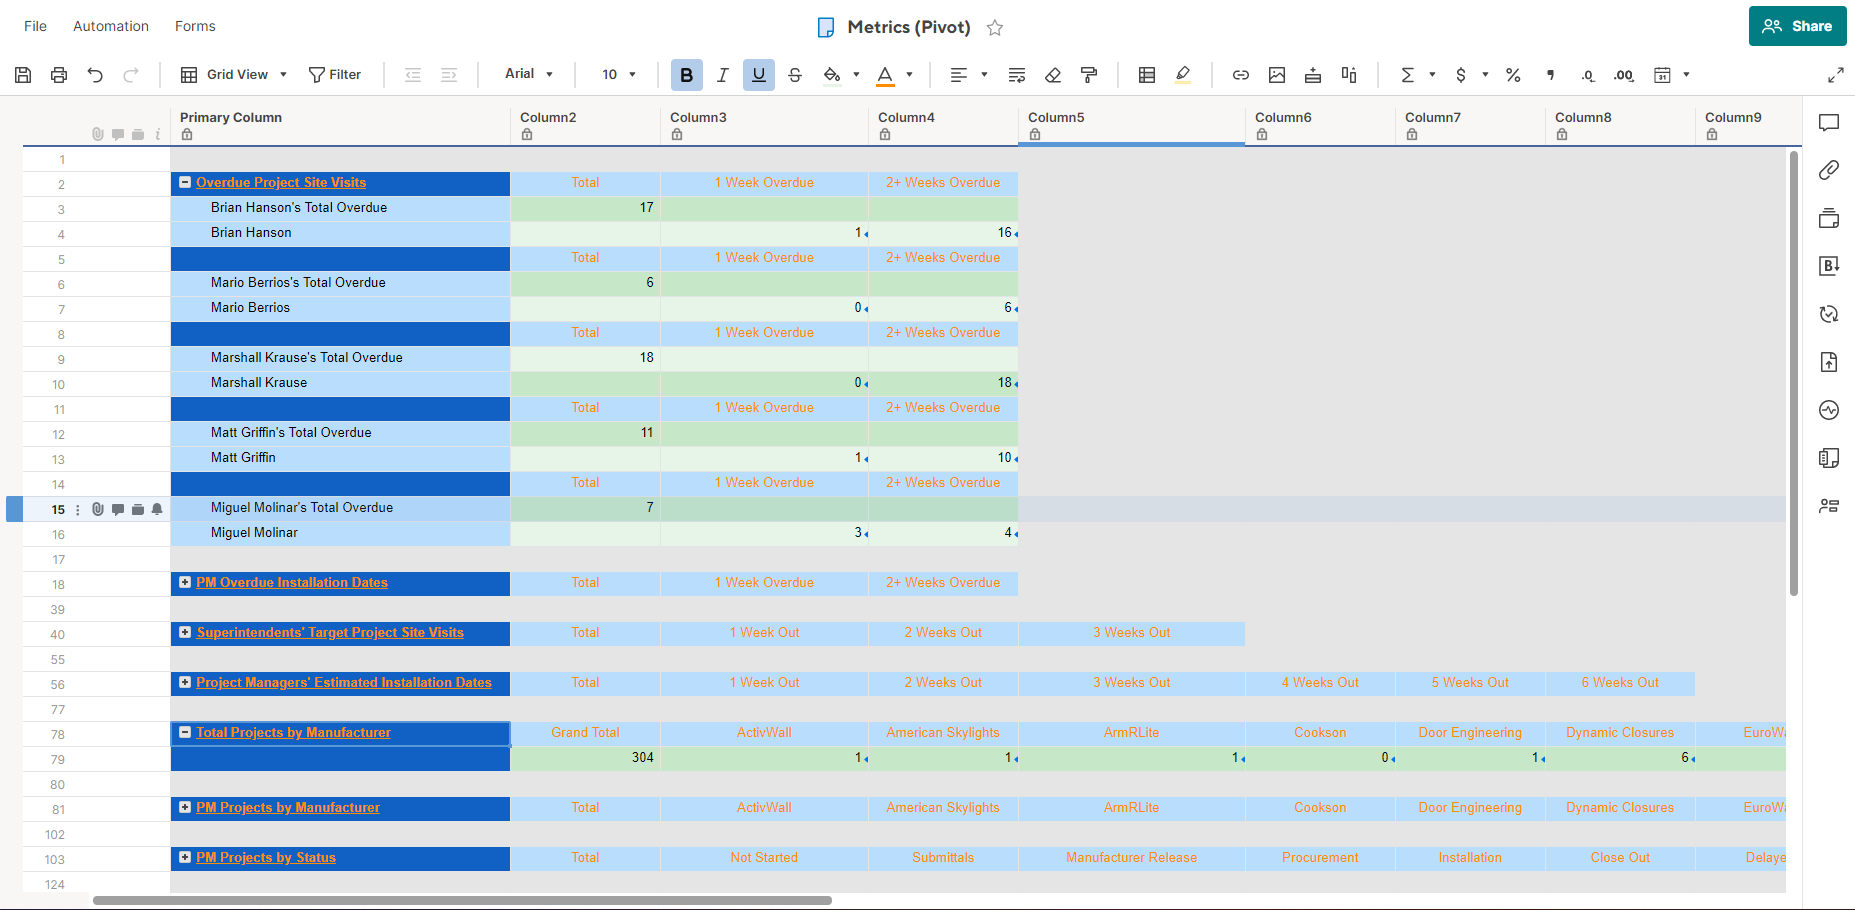The height and width of the screenshot is (910, 1855).
Task: Toggle bold formatting
Action: [x=687, y=75]
